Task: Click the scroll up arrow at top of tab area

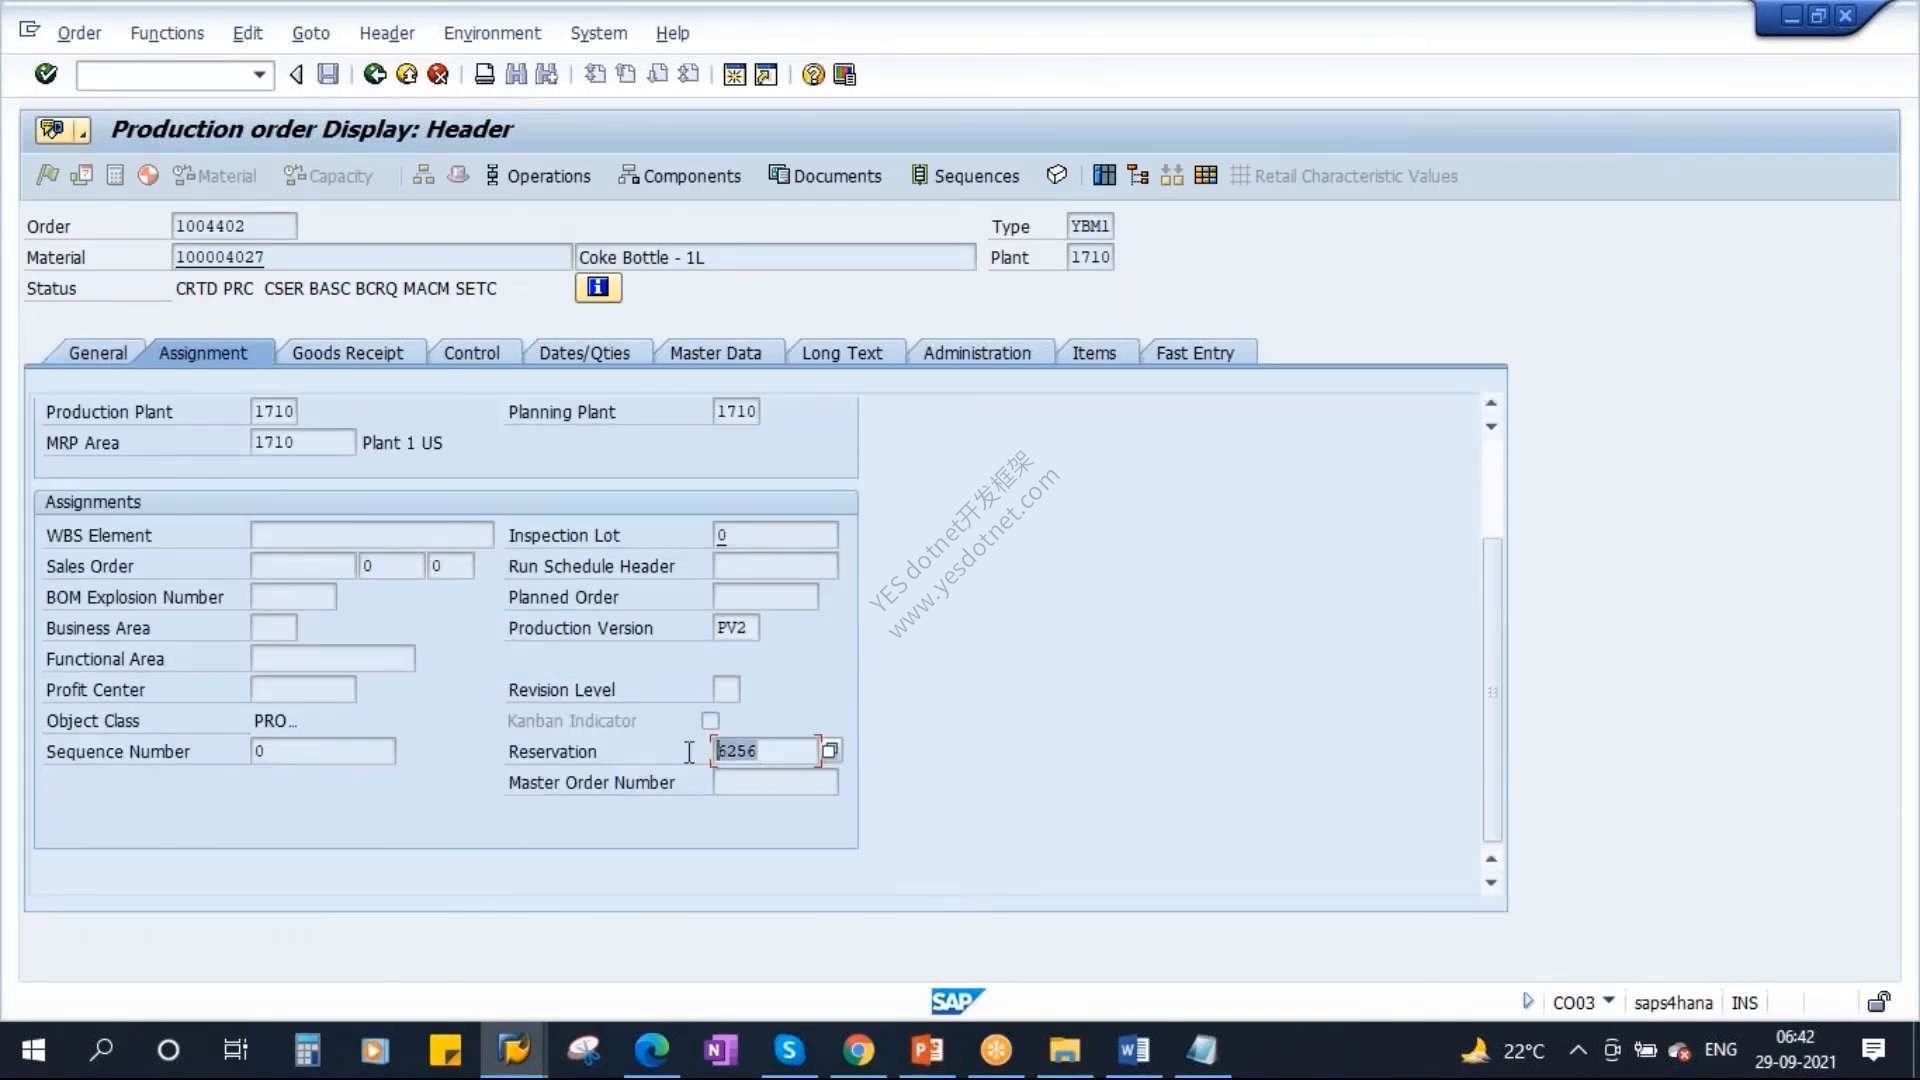Action: 1491,403
